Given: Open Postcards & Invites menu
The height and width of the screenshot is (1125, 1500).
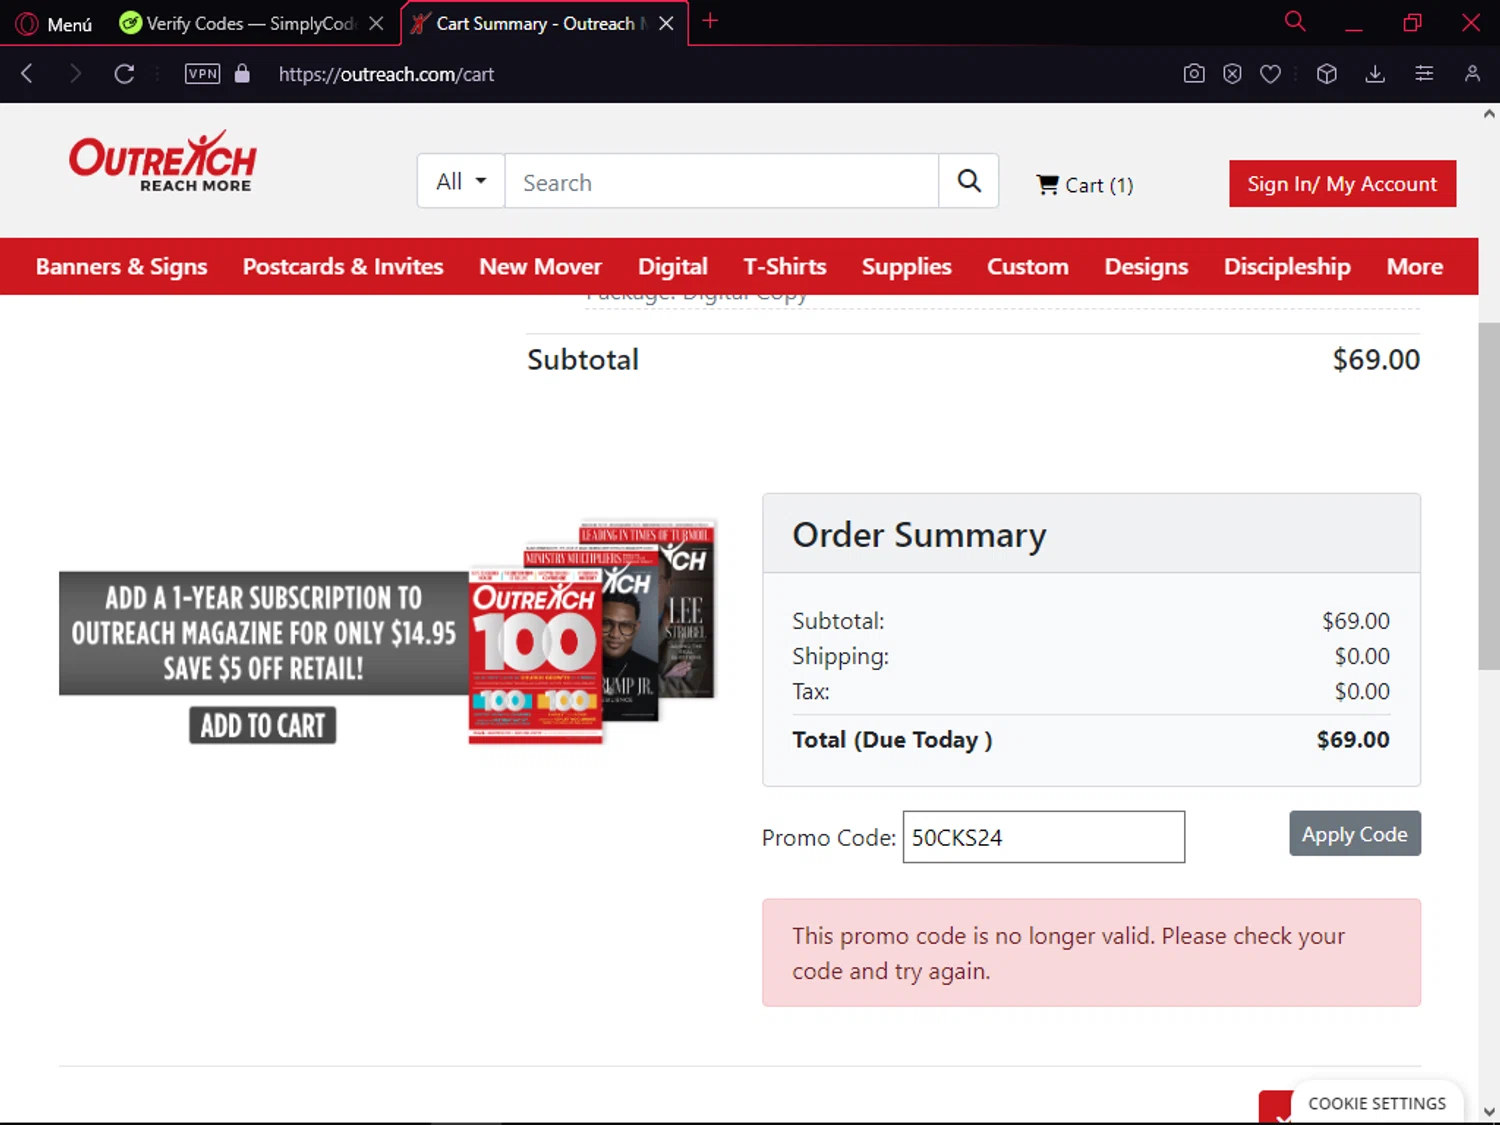Looking at the screenshot, I should tap(343, 267).
